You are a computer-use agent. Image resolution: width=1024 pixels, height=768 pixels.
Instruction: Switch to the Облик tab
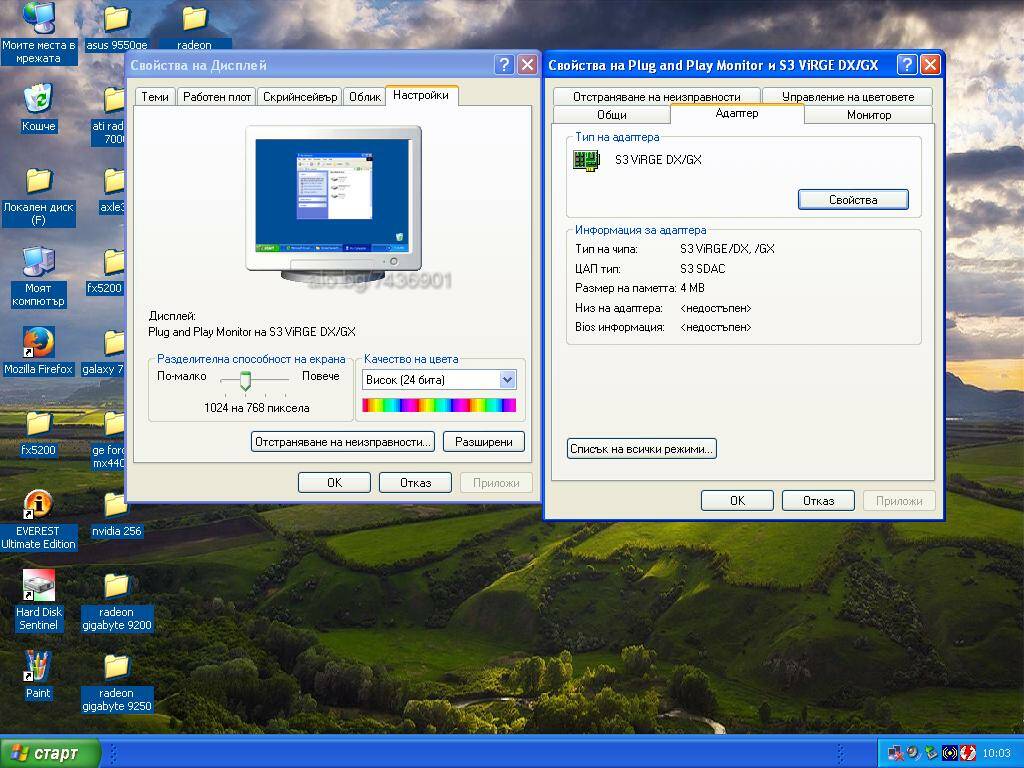click(364, 97)
